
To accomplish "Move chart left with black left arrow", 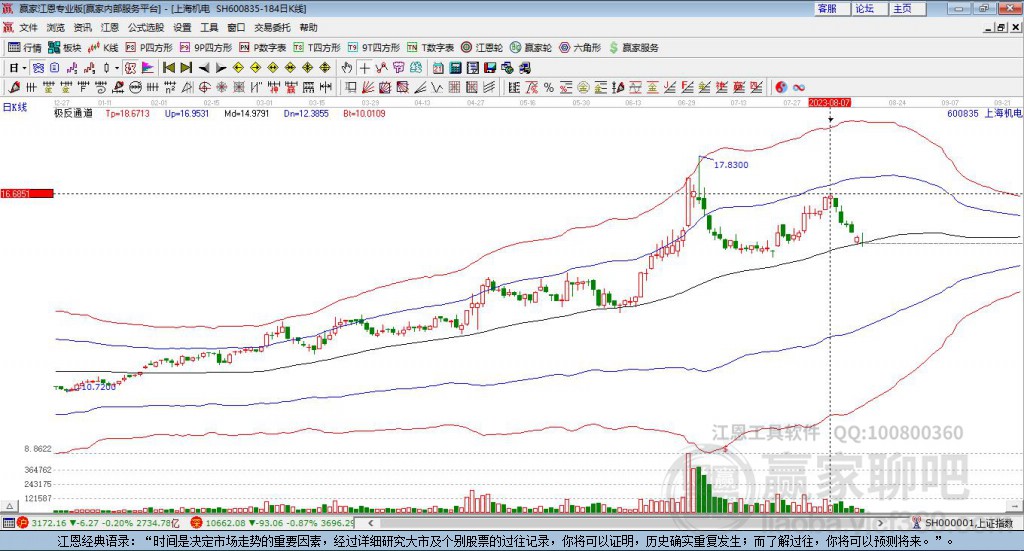I will pyautogui.click(x=204, y=68).
